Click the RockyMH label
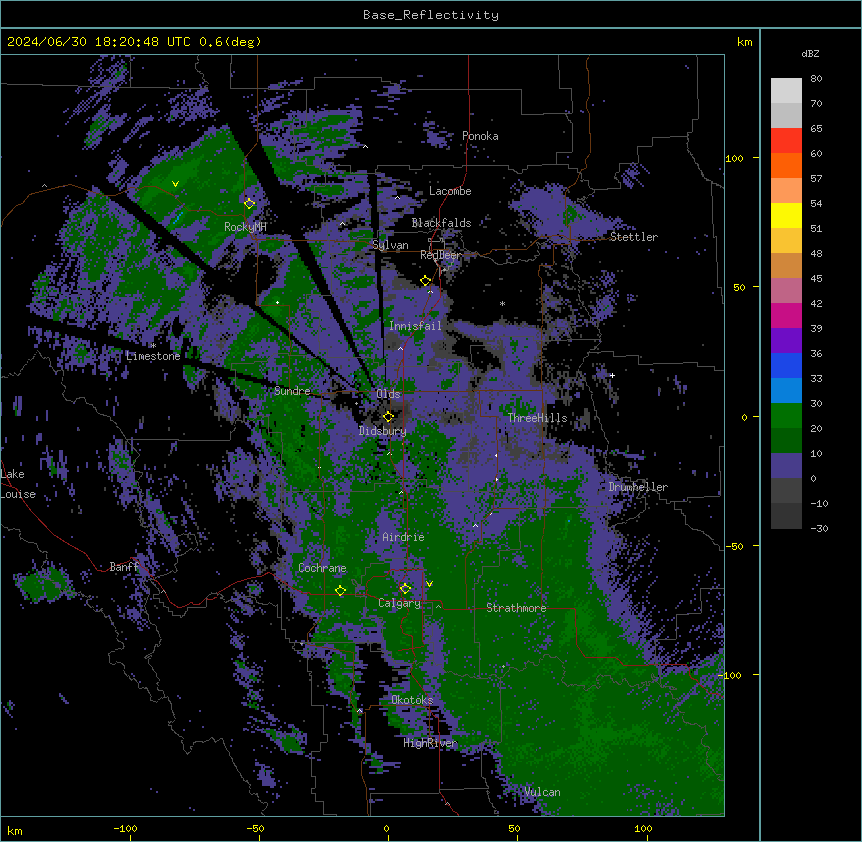This screenshot has width=862, height=842. [x=245, y=227]
